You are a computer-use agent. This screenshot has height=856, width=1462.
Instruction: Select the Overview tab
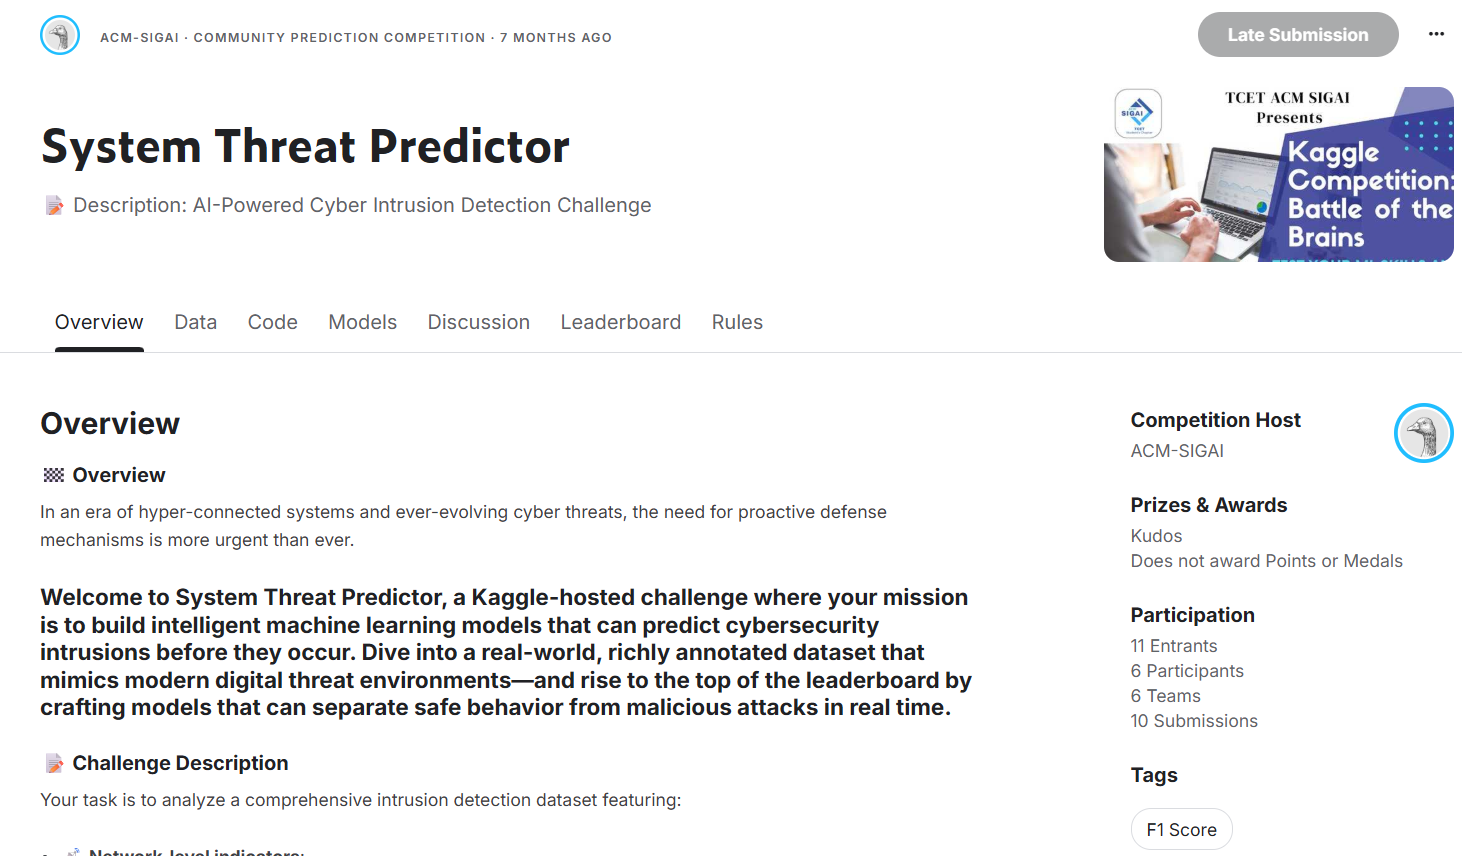click(98, 322)
